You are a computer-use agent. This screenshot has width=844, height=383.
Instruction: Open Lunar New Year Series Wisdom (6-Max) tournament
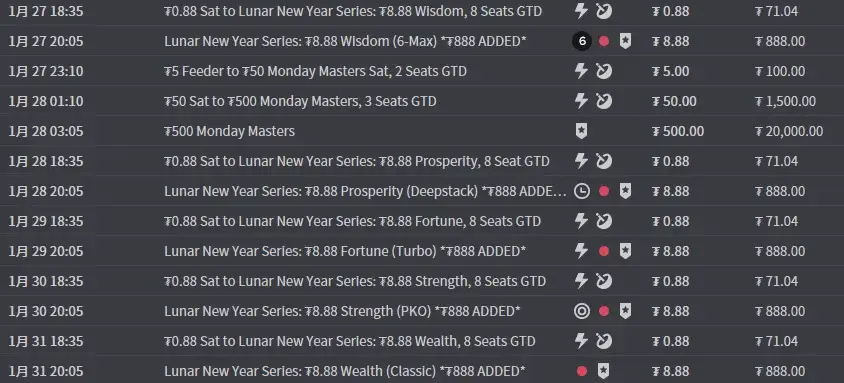tap(345, 41)
